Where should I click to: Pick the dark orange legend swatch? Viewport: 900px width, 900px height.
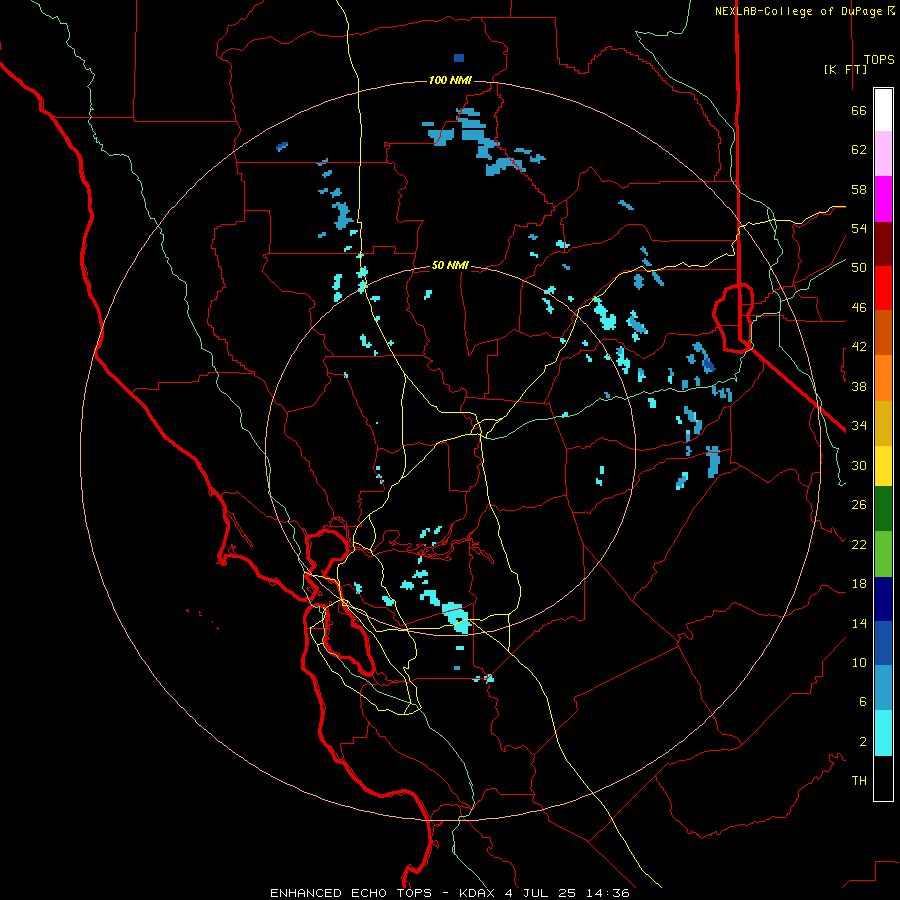(883, 333)
